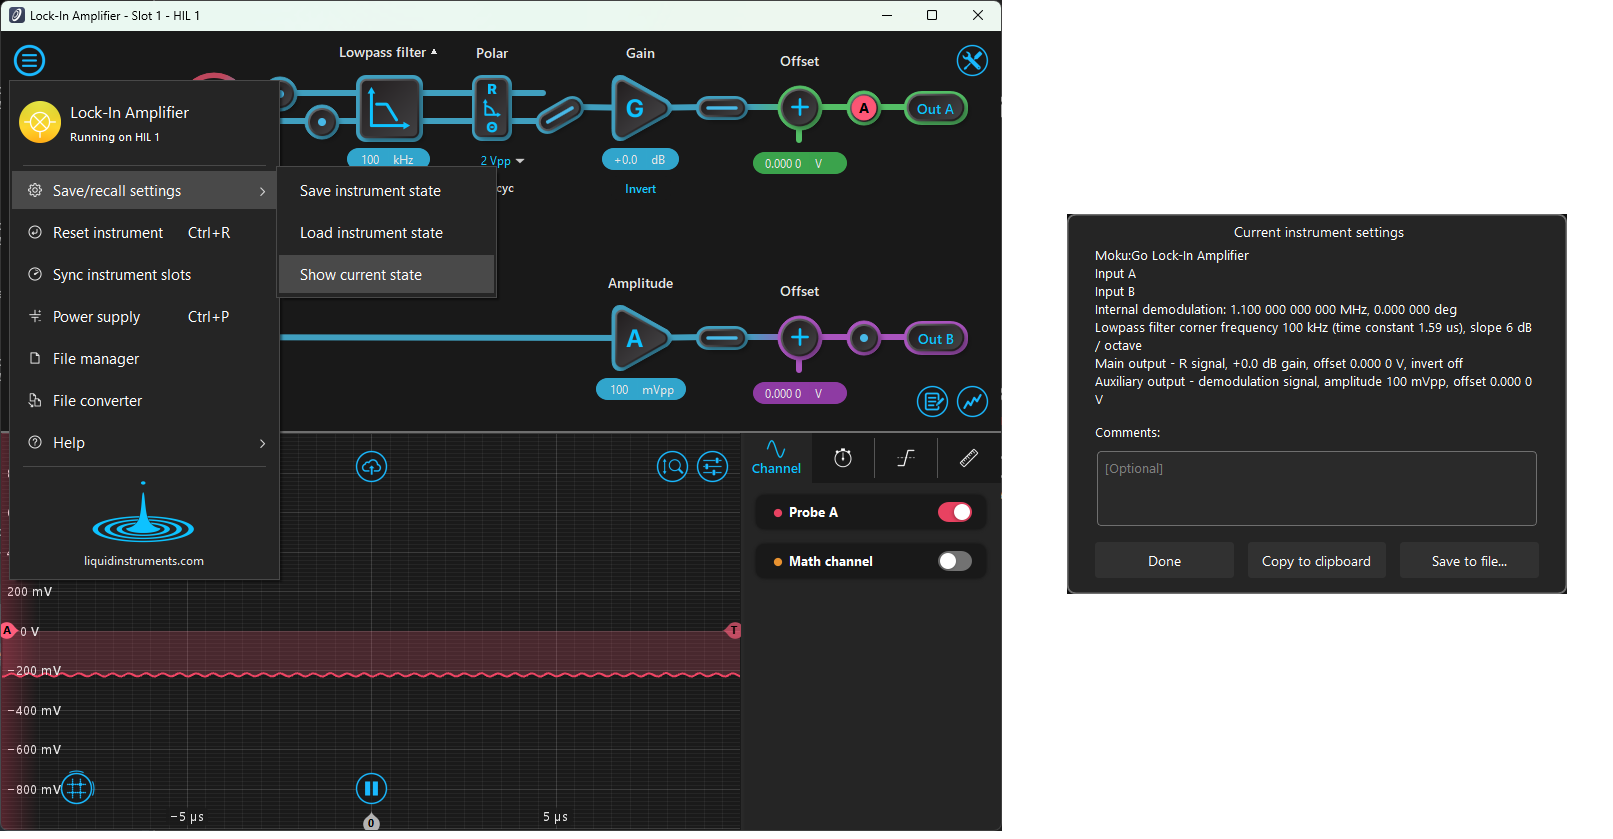
Task: Toggle the red Probe A point
Action: click(864, 108)
